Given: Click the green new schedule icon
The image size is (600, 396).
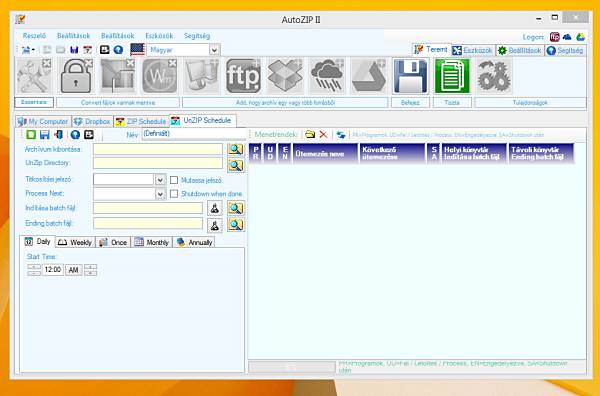Looking at the screenshot, I should click(31, 134).
